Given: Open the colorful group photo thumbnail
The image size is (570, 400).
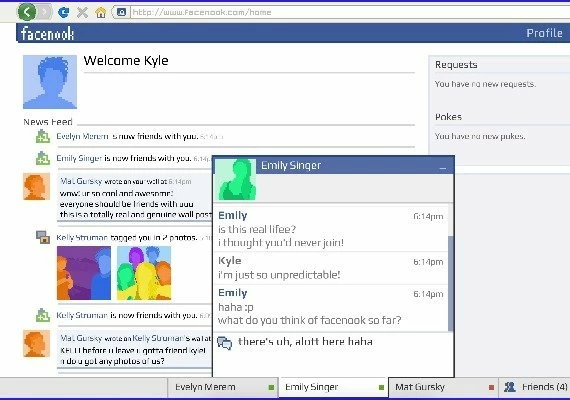Looking at the screenshot, I should (x=144, y=273).
